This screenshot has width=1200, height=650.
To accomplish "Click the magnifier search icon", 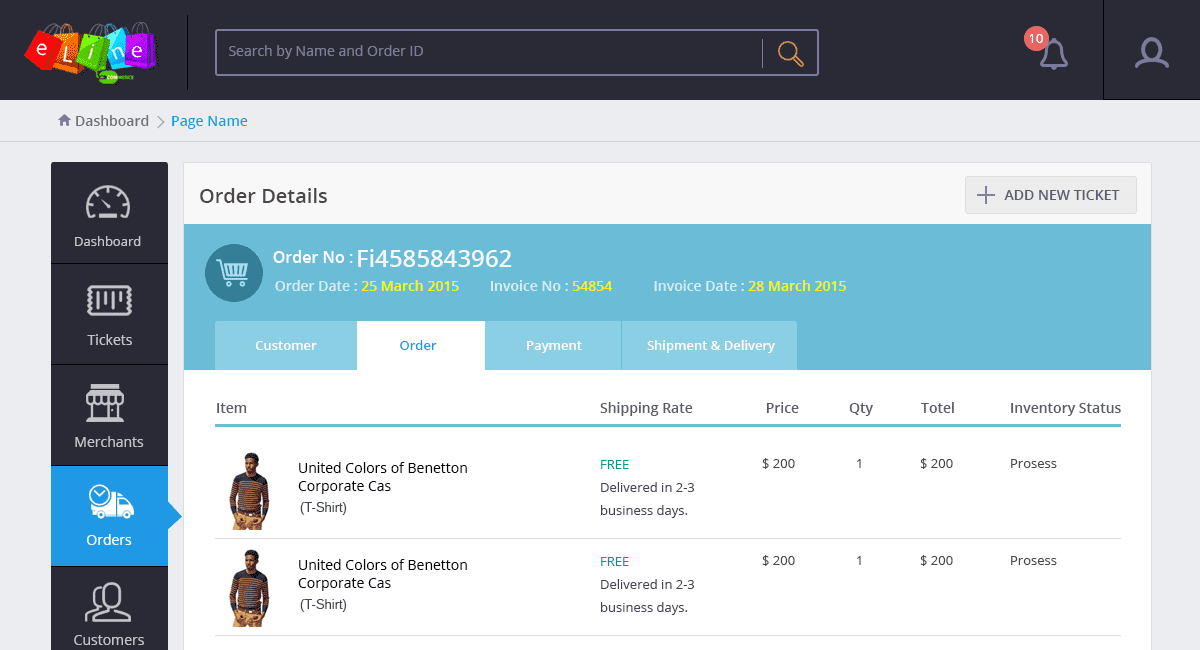I will click(790, 53).
